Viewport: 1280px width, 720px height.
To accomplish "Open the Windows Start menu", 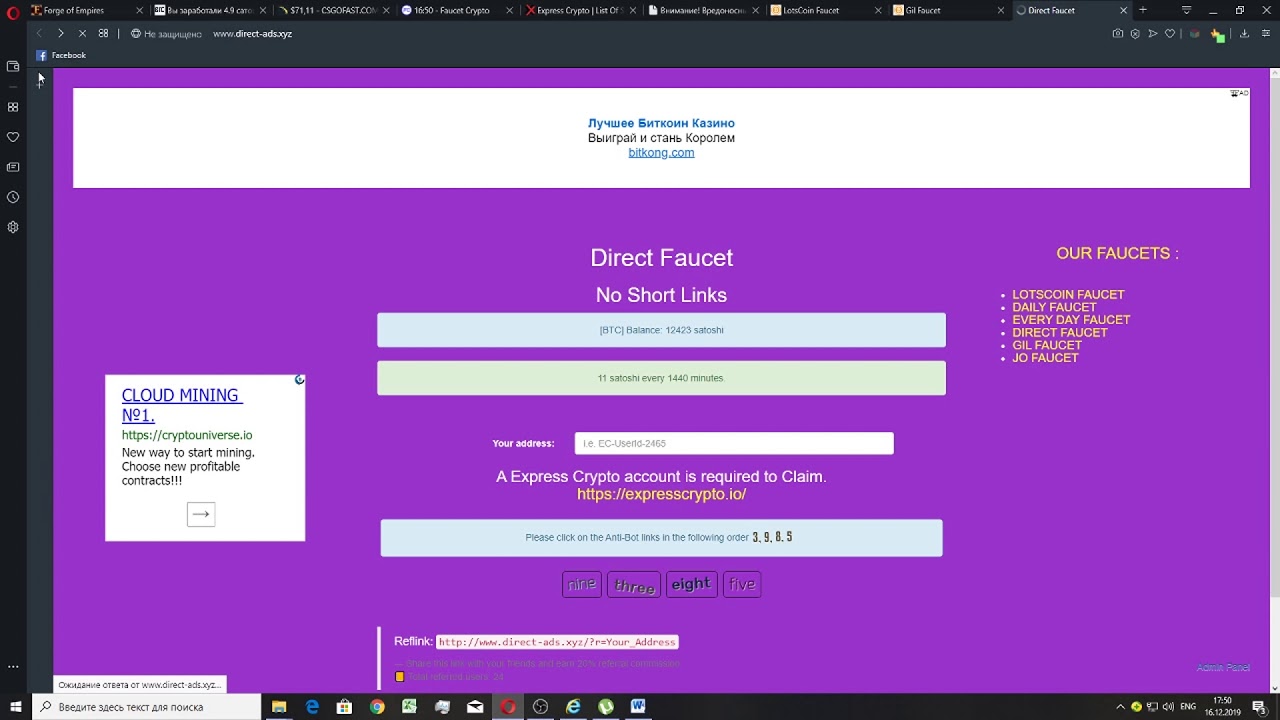I will 15,707.
